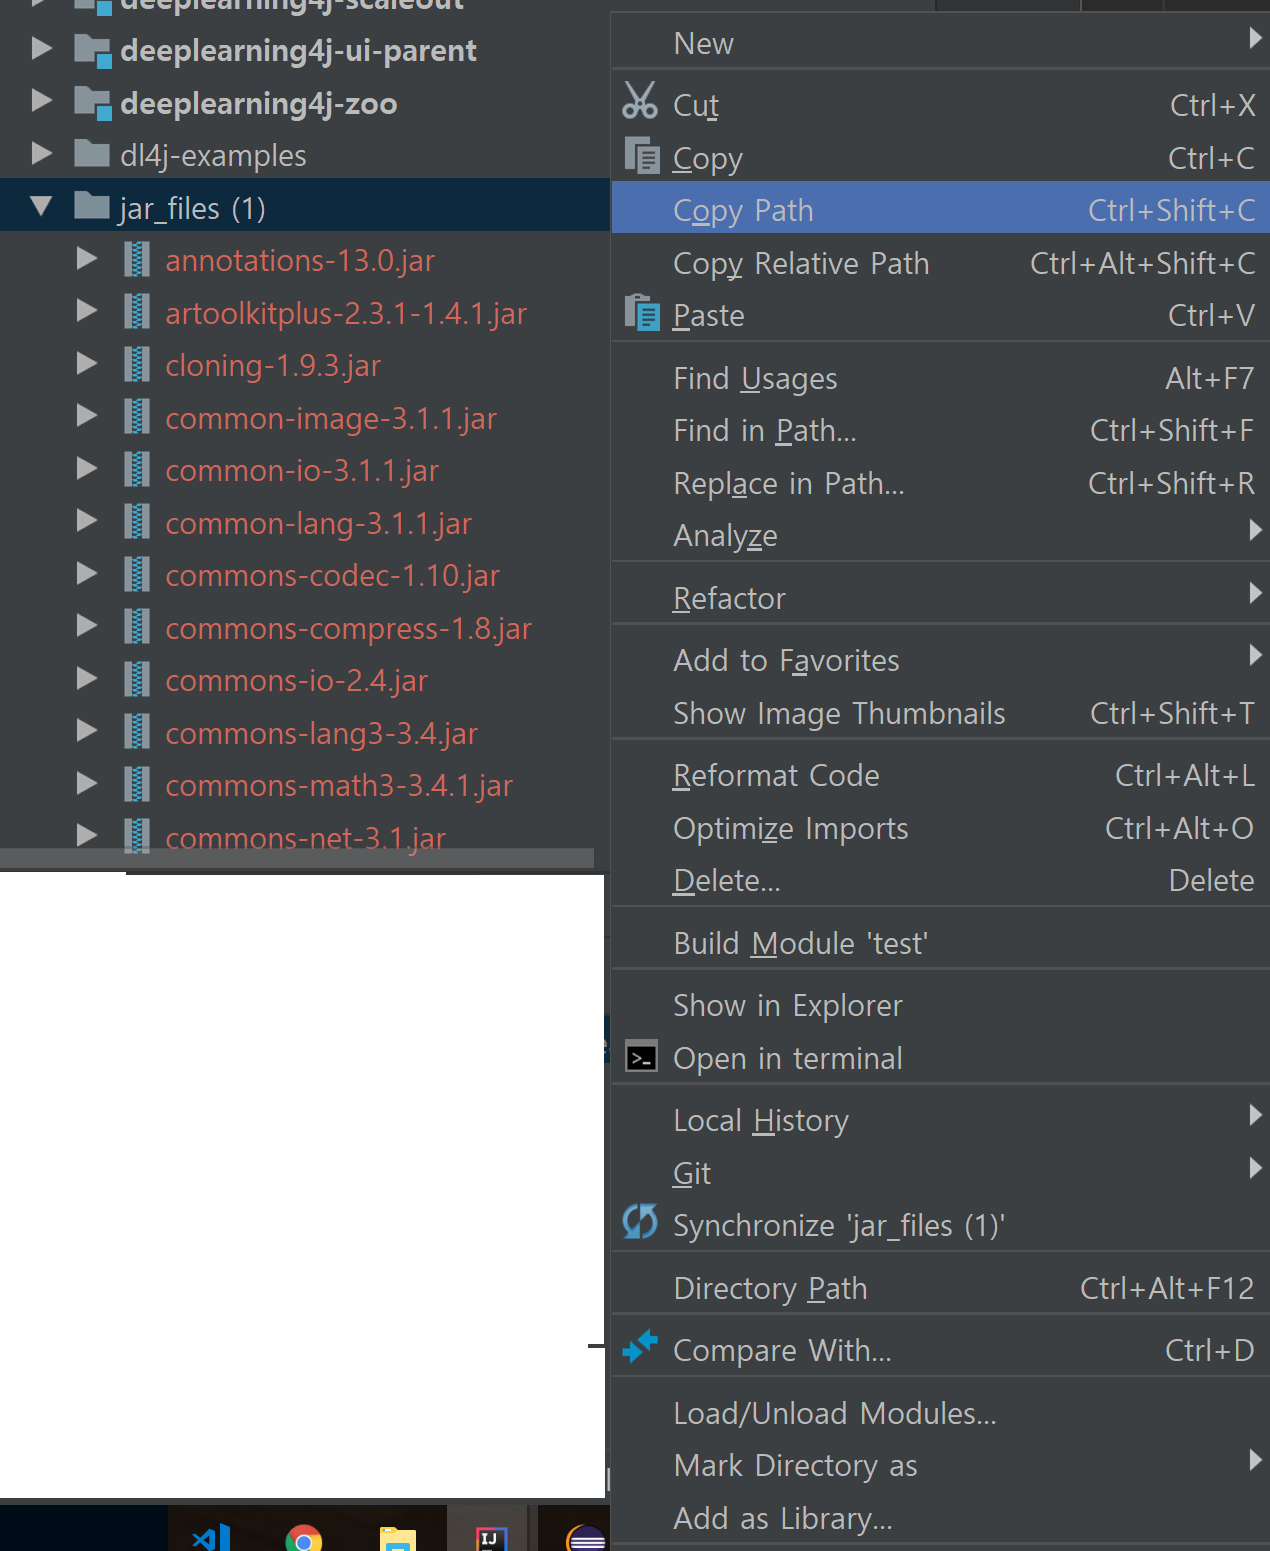
Task: Choose Mark Directory as option
Action: point(796,1465)
